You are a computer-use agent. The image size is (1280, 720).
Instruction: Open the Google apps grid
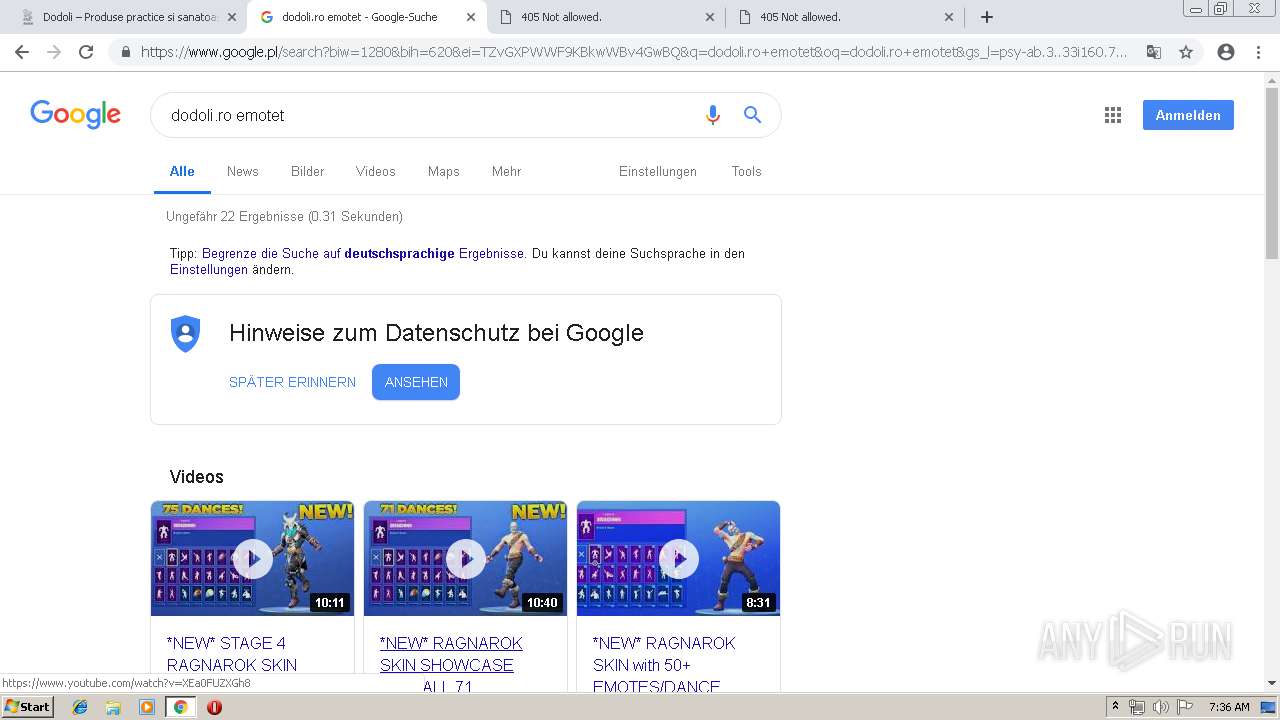tap(1113, 115)
